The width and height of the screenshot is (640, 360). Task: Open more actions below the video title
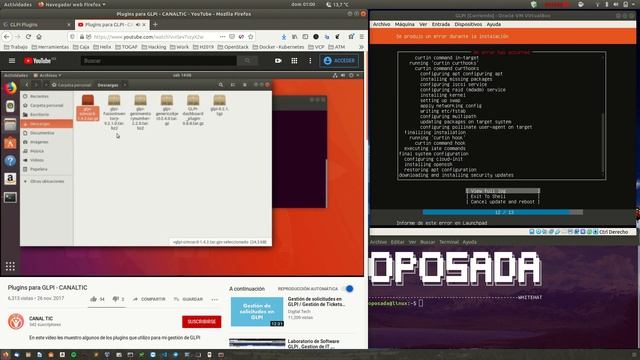pyautogui.click(x=215, y=299)
